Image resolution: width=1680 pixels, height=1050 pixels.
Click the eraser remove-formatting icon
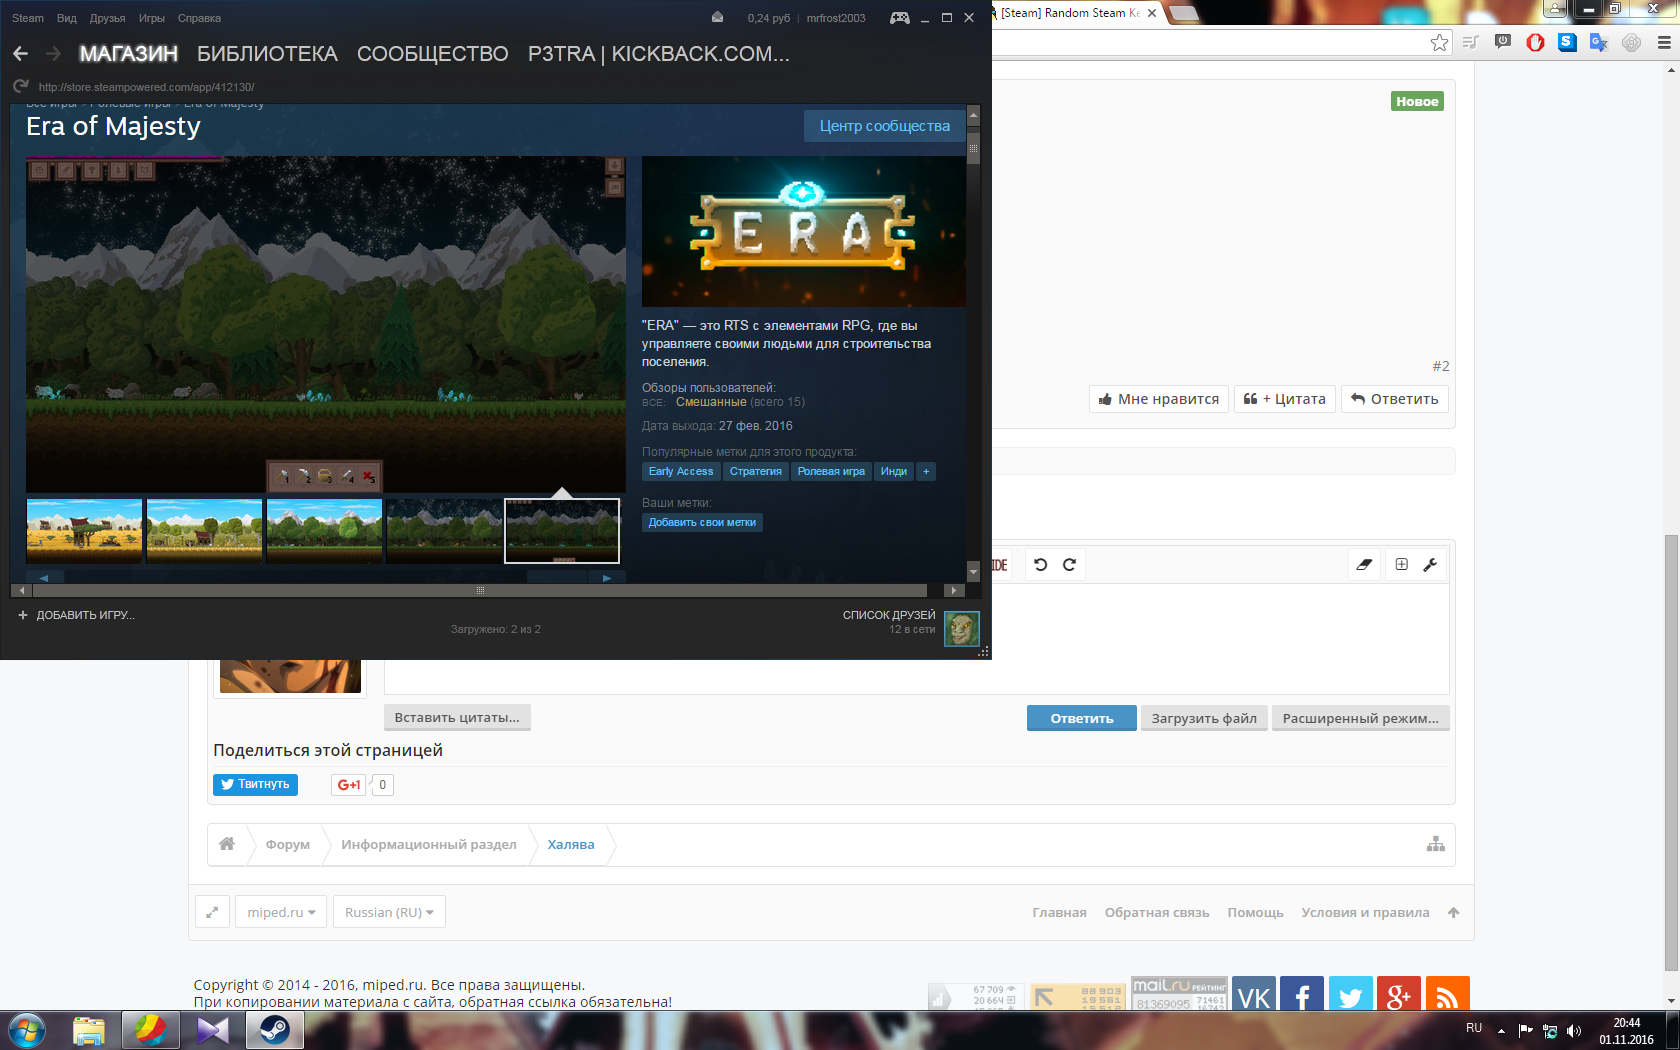pos(1364,565)
